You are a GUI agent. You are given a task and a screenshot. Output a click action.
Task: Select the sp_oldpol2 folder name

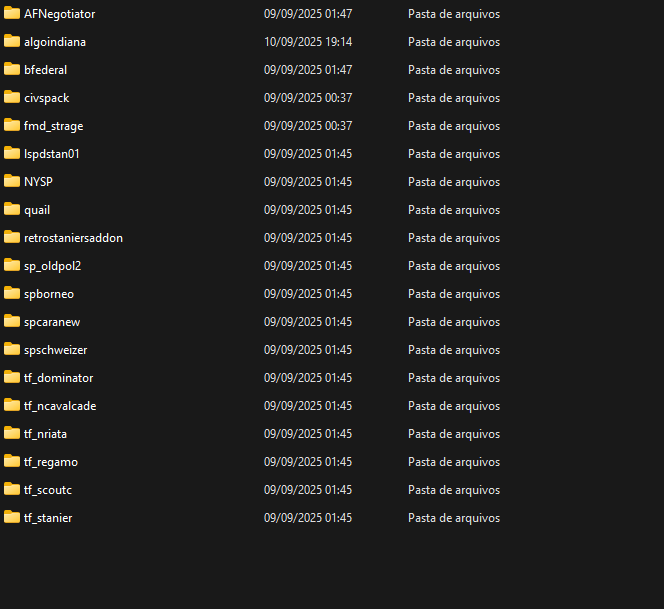tap(52, 266)
